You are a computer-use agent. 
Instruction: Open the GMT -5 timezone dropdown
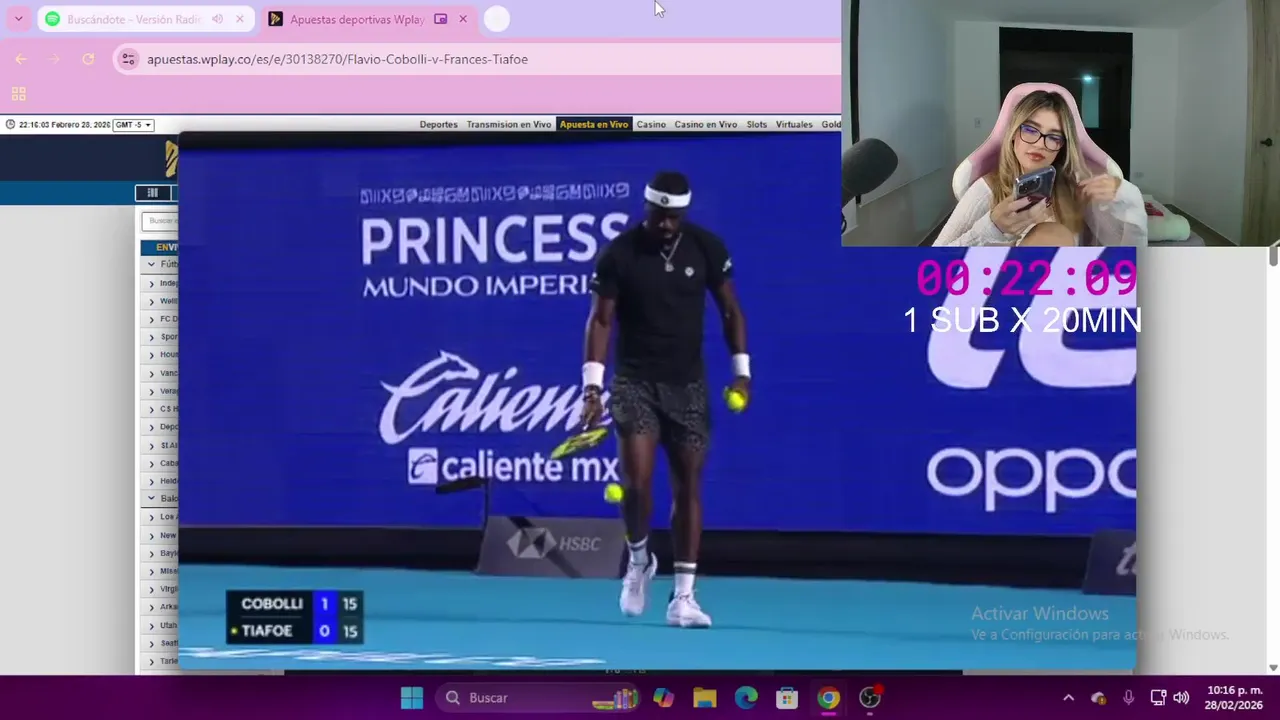pos(133,125)
